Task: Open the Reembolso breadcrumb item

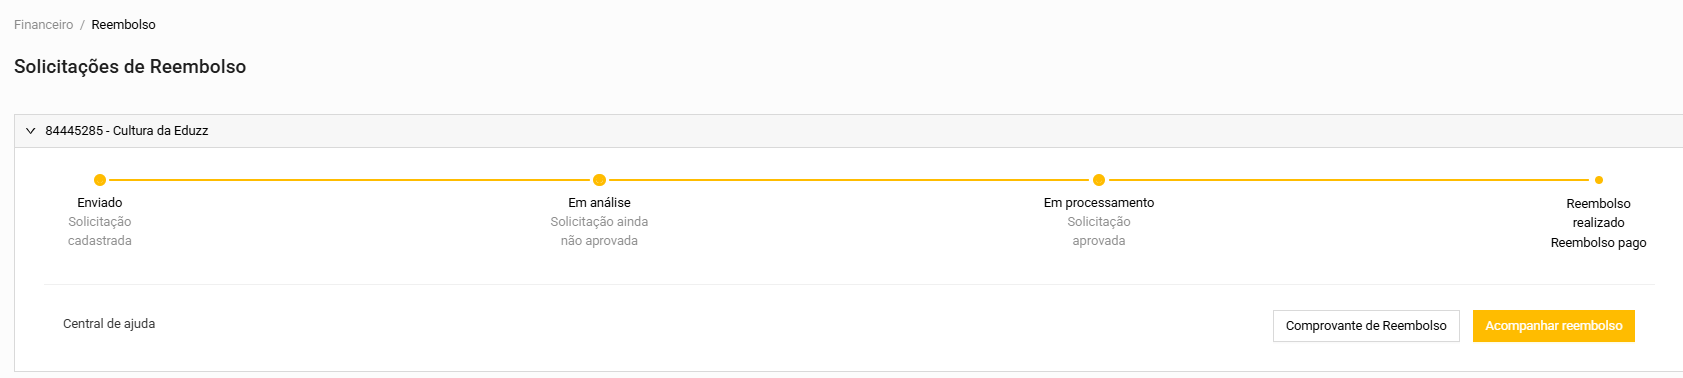Action: click(x=123, y=25)
